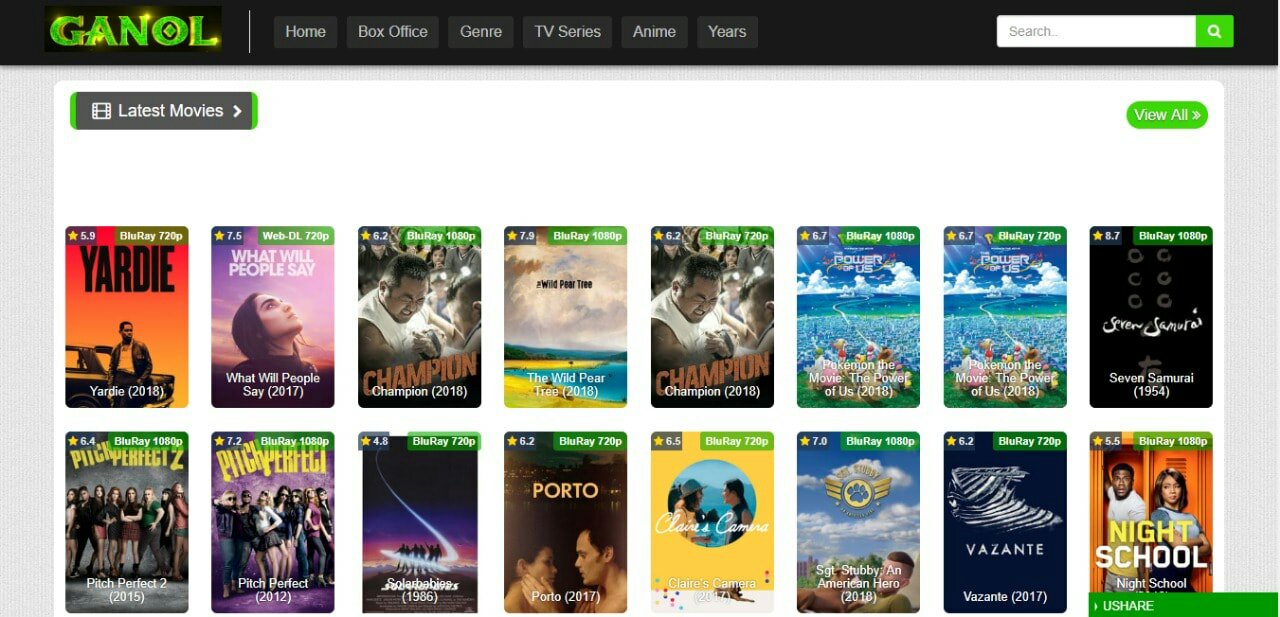Click the film strip icon beside Latest Movies
1280x617 pixels.
tap(101, 111)
